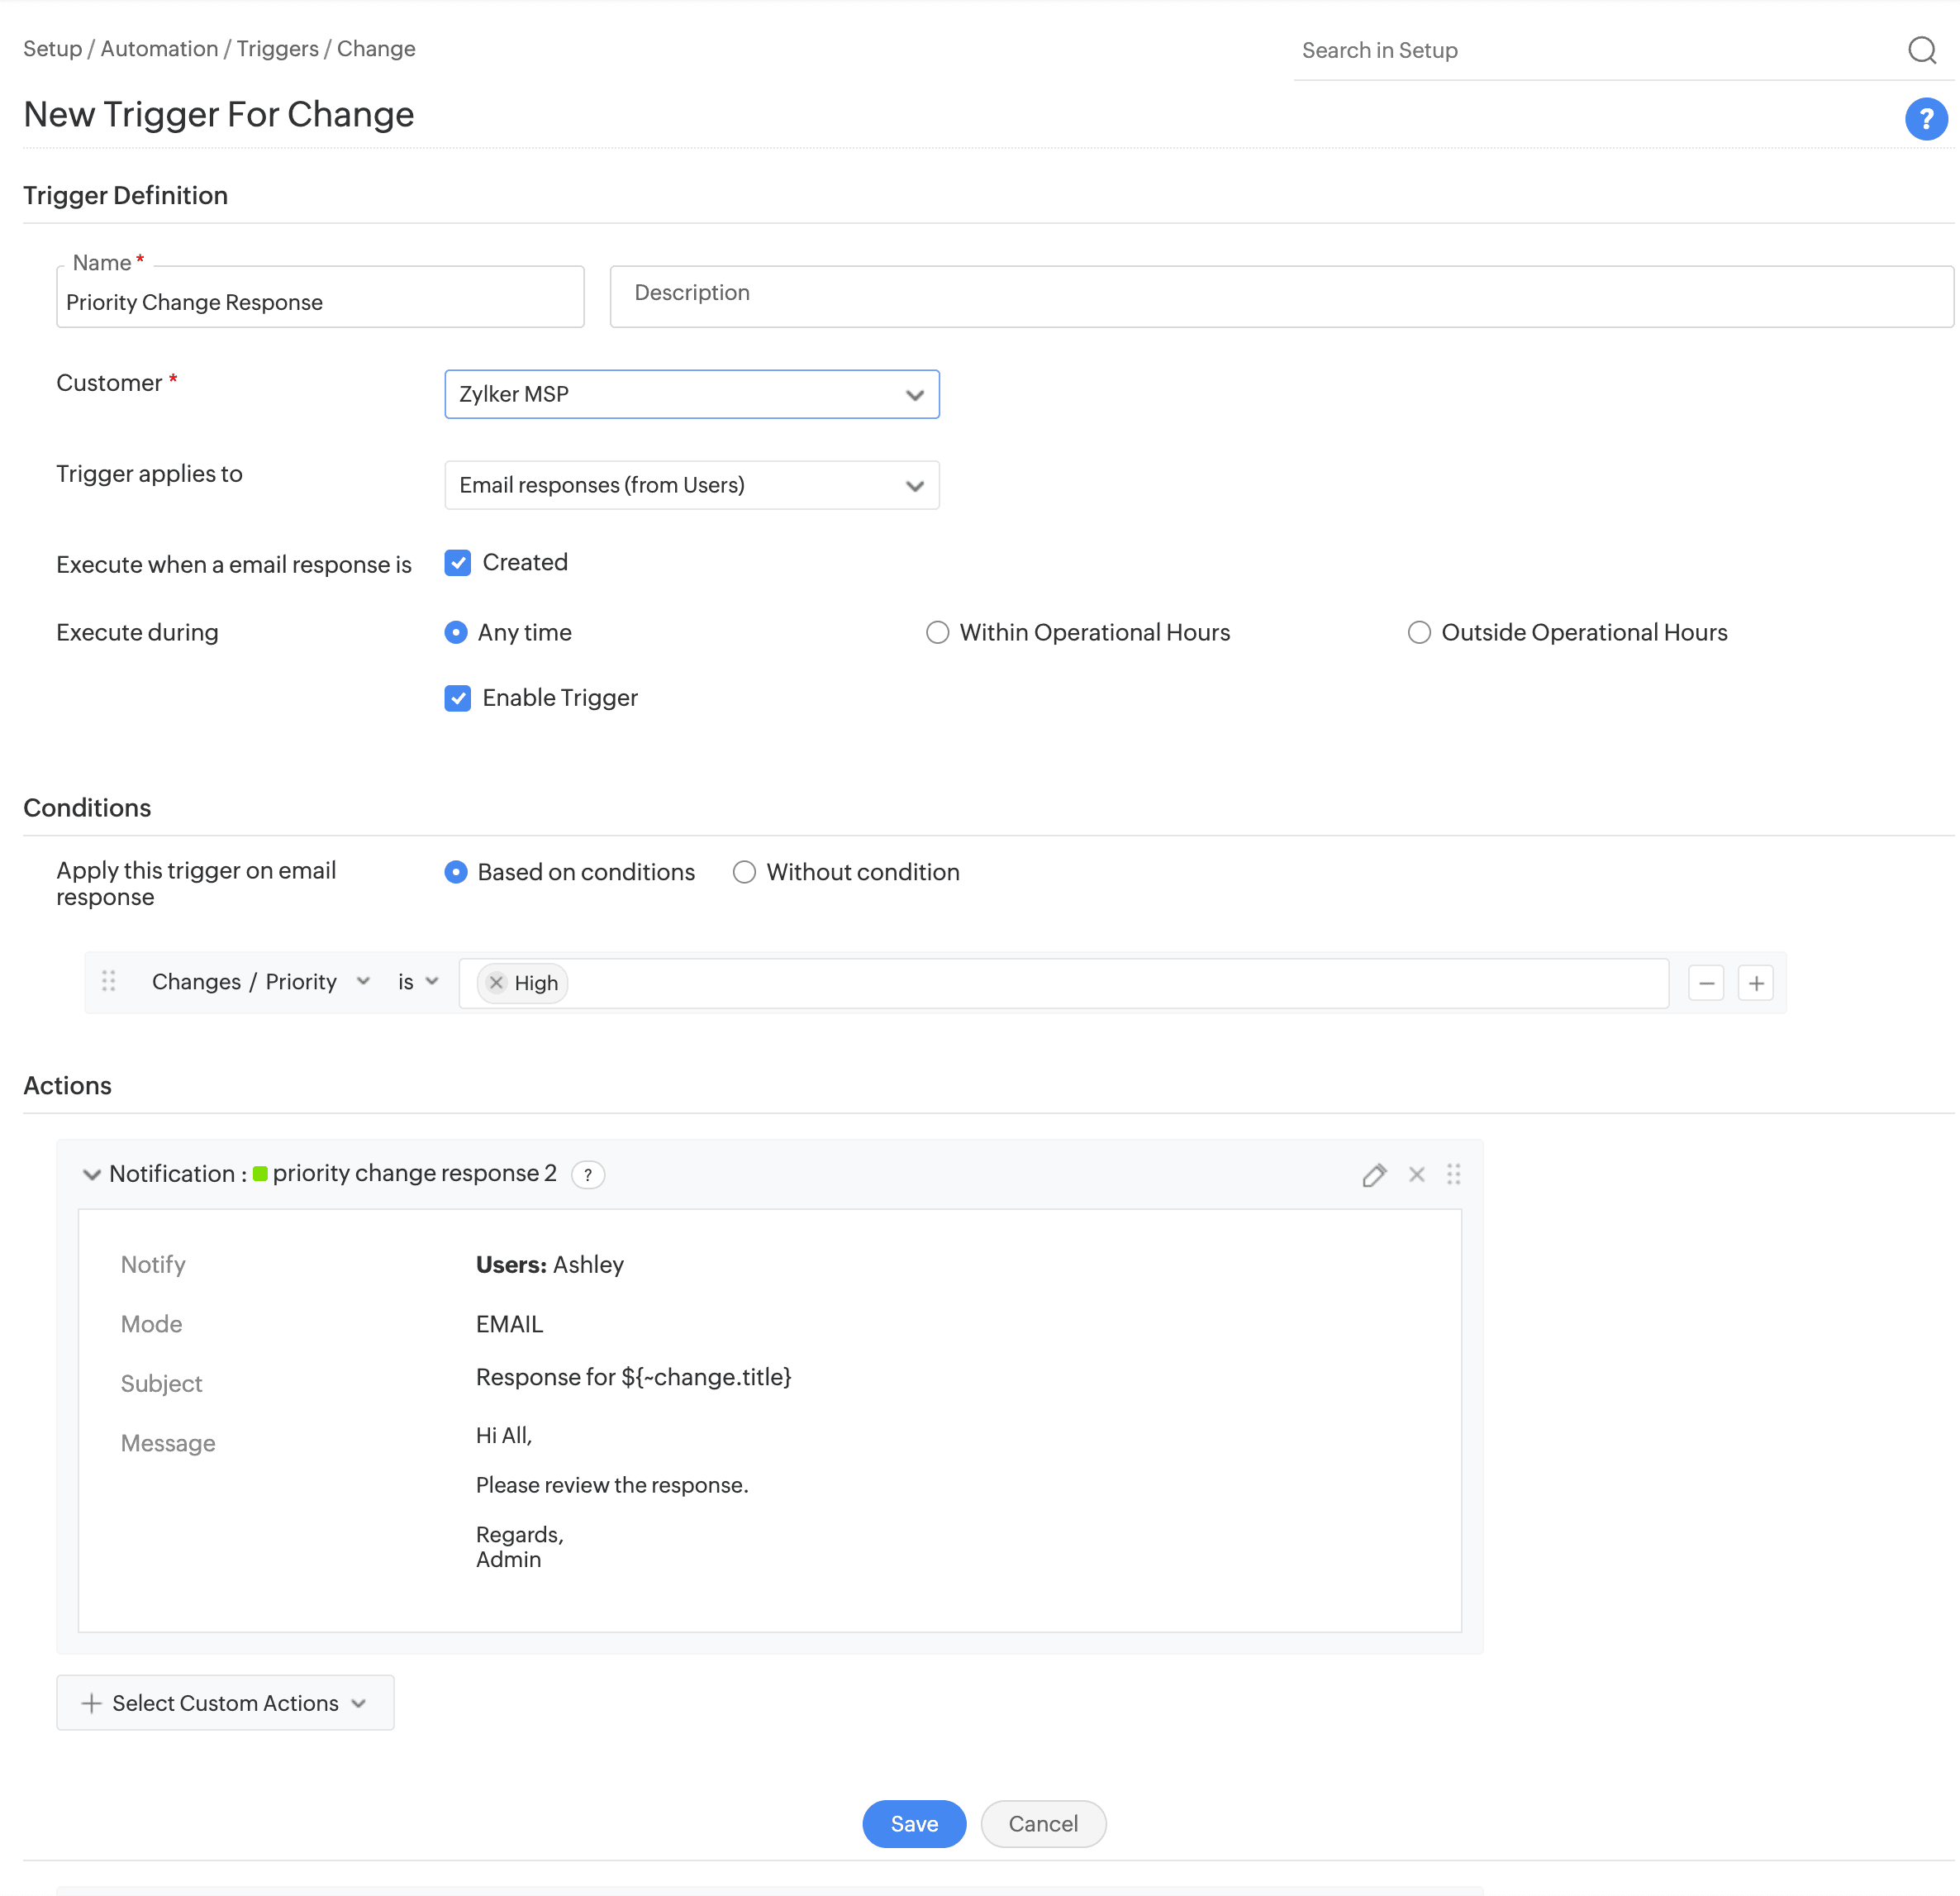
Task: Expand Select Custom Actions dropdown
Action: click(225, 1703)
